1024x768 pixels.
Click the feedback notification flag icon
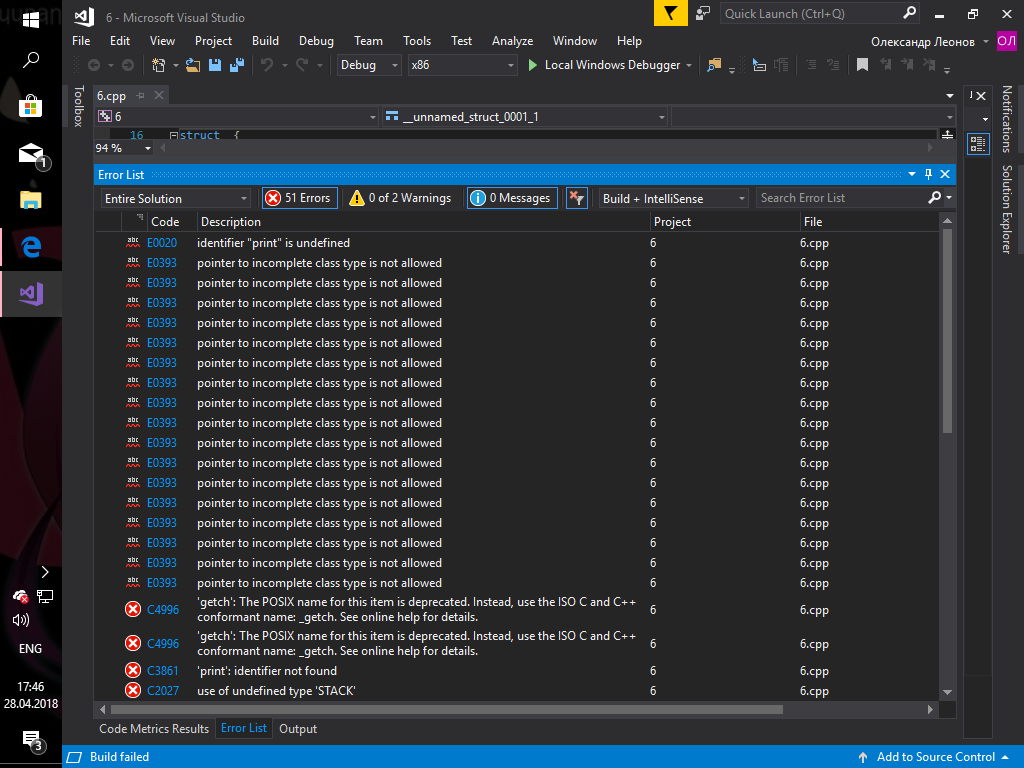tap(670, 14)
